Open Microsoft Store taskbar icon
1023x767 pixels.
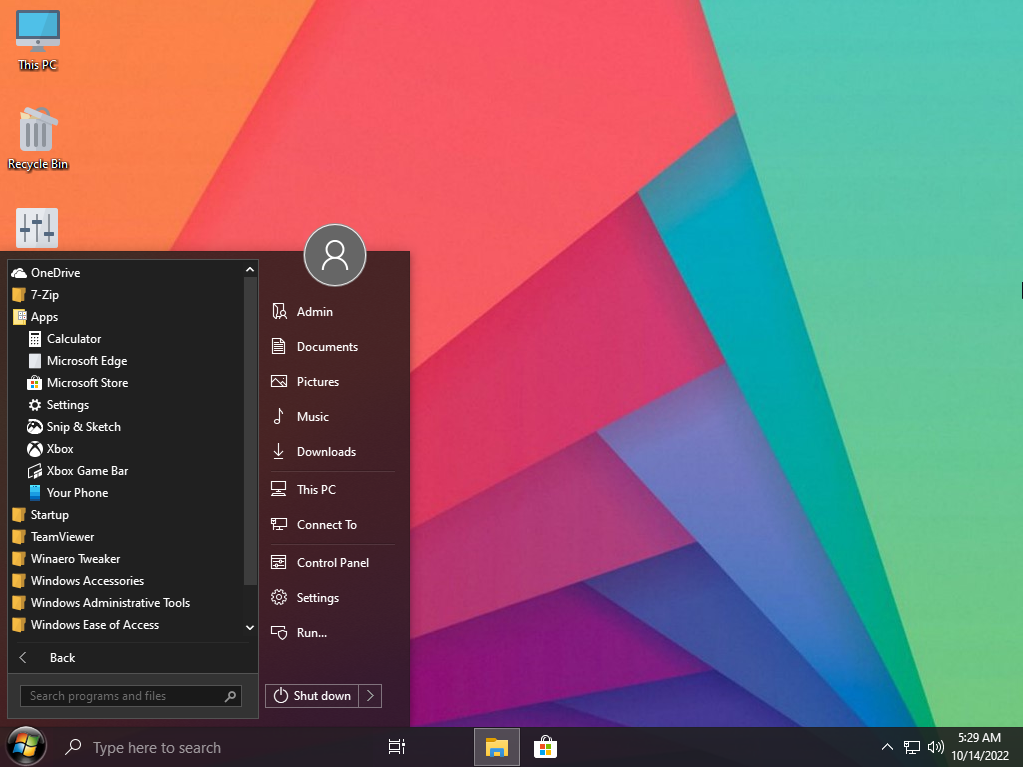(x=545, y=747)
